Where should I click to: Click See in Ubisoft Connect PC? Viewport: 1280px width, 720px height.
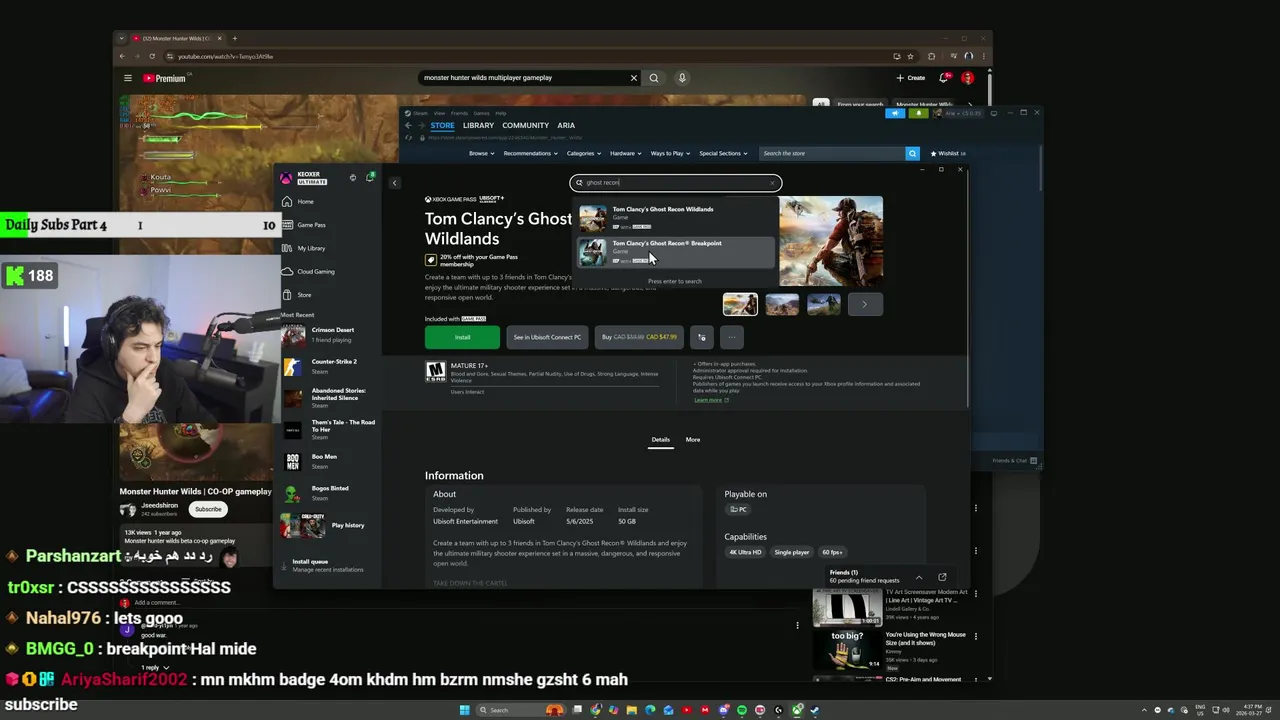[547, 337]
